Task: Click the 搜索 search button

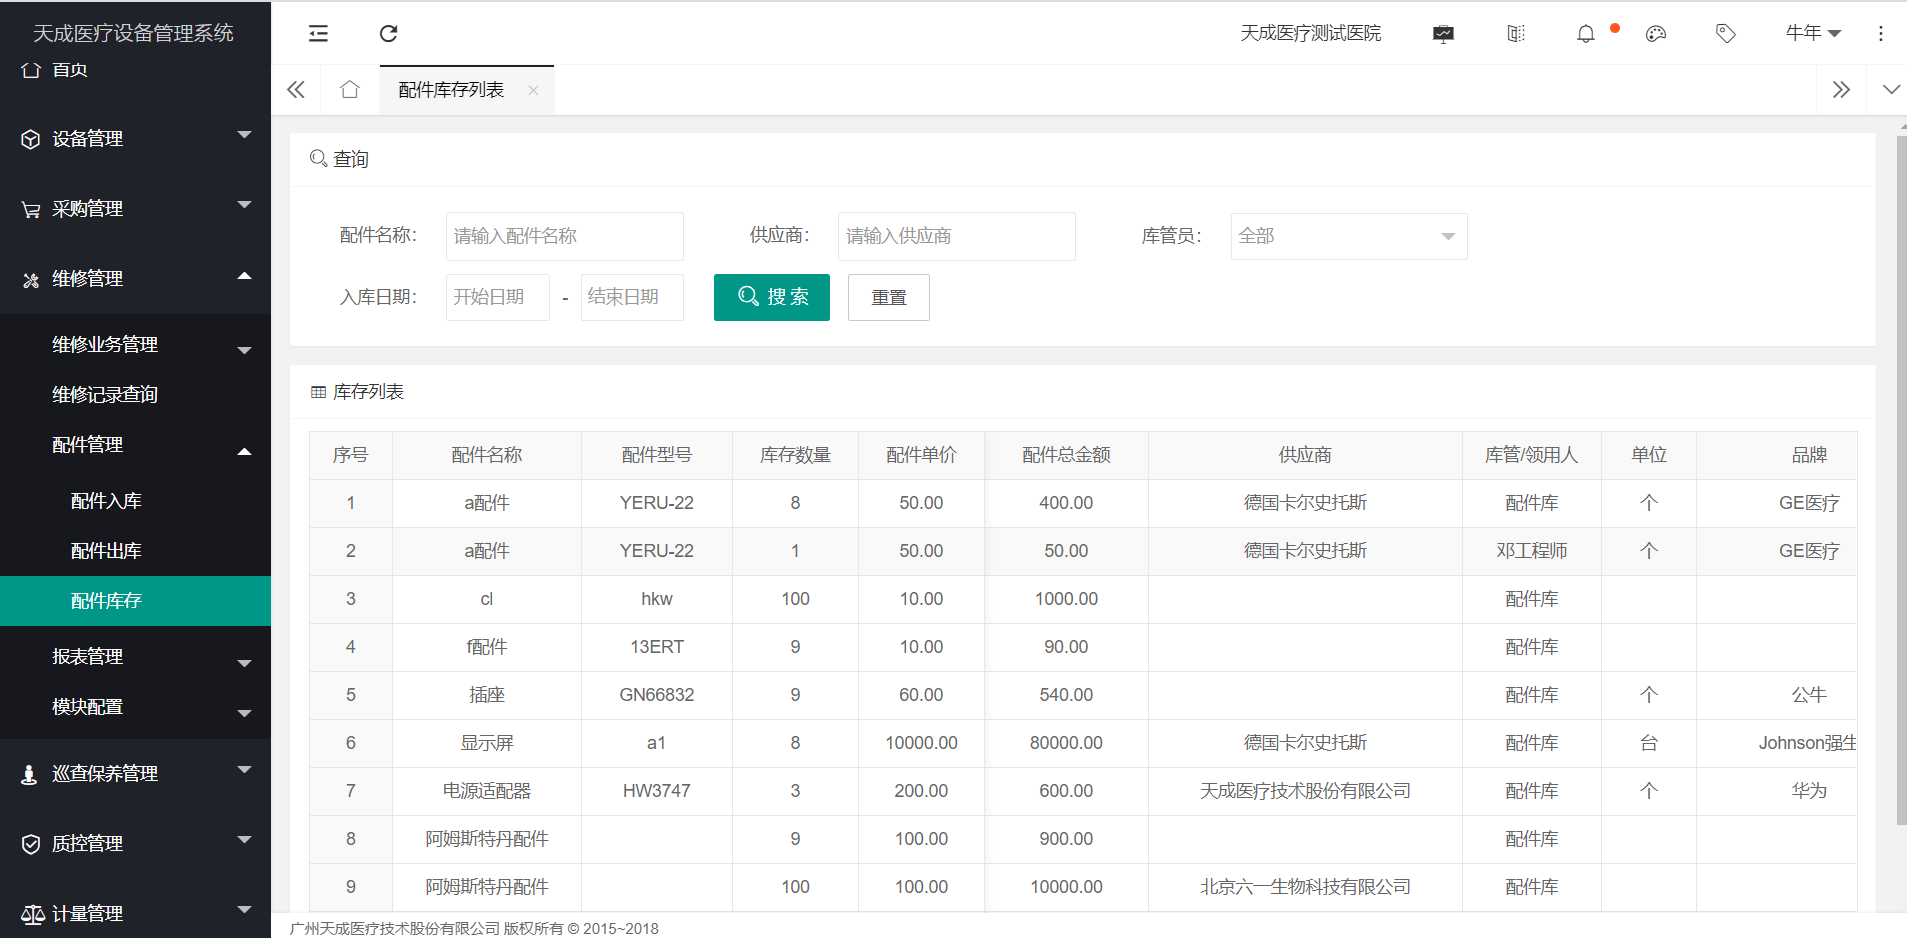Action: coord(772,297)
